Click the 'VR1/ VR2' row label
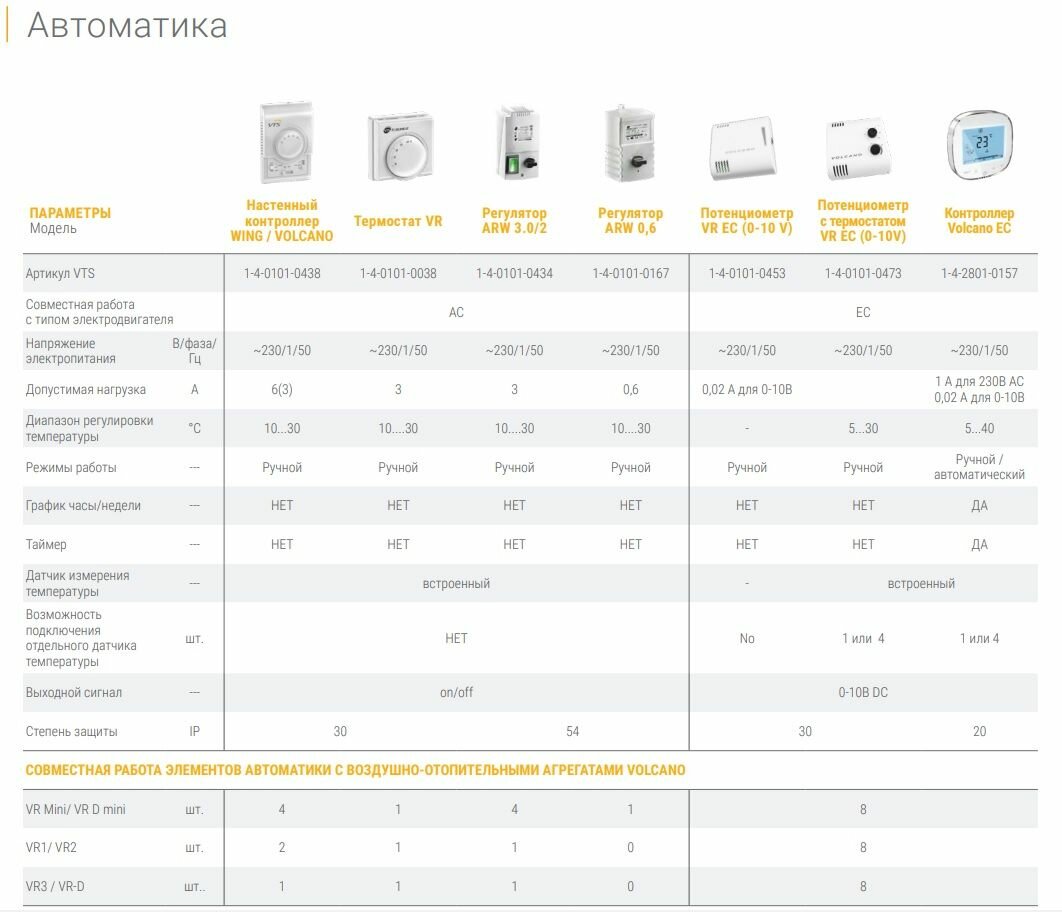1062x912 pixels. pos(51,848)
